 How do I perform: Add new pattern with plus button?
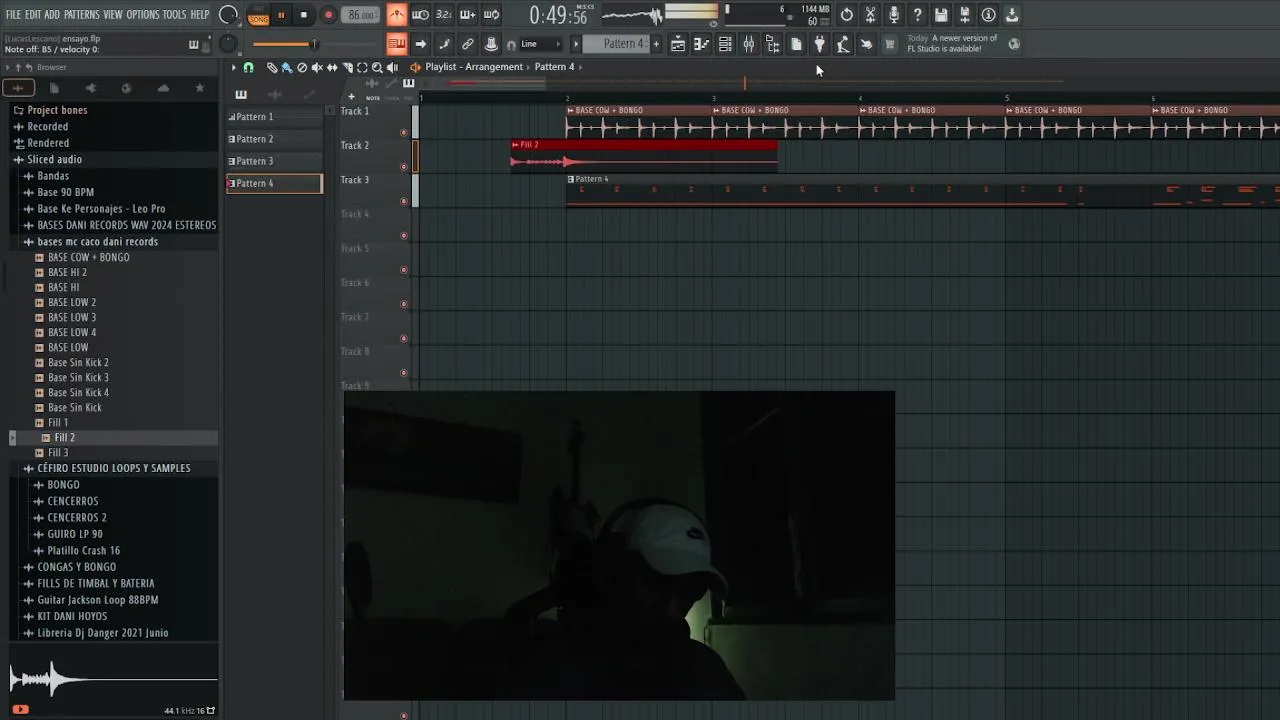coord(656,44)
